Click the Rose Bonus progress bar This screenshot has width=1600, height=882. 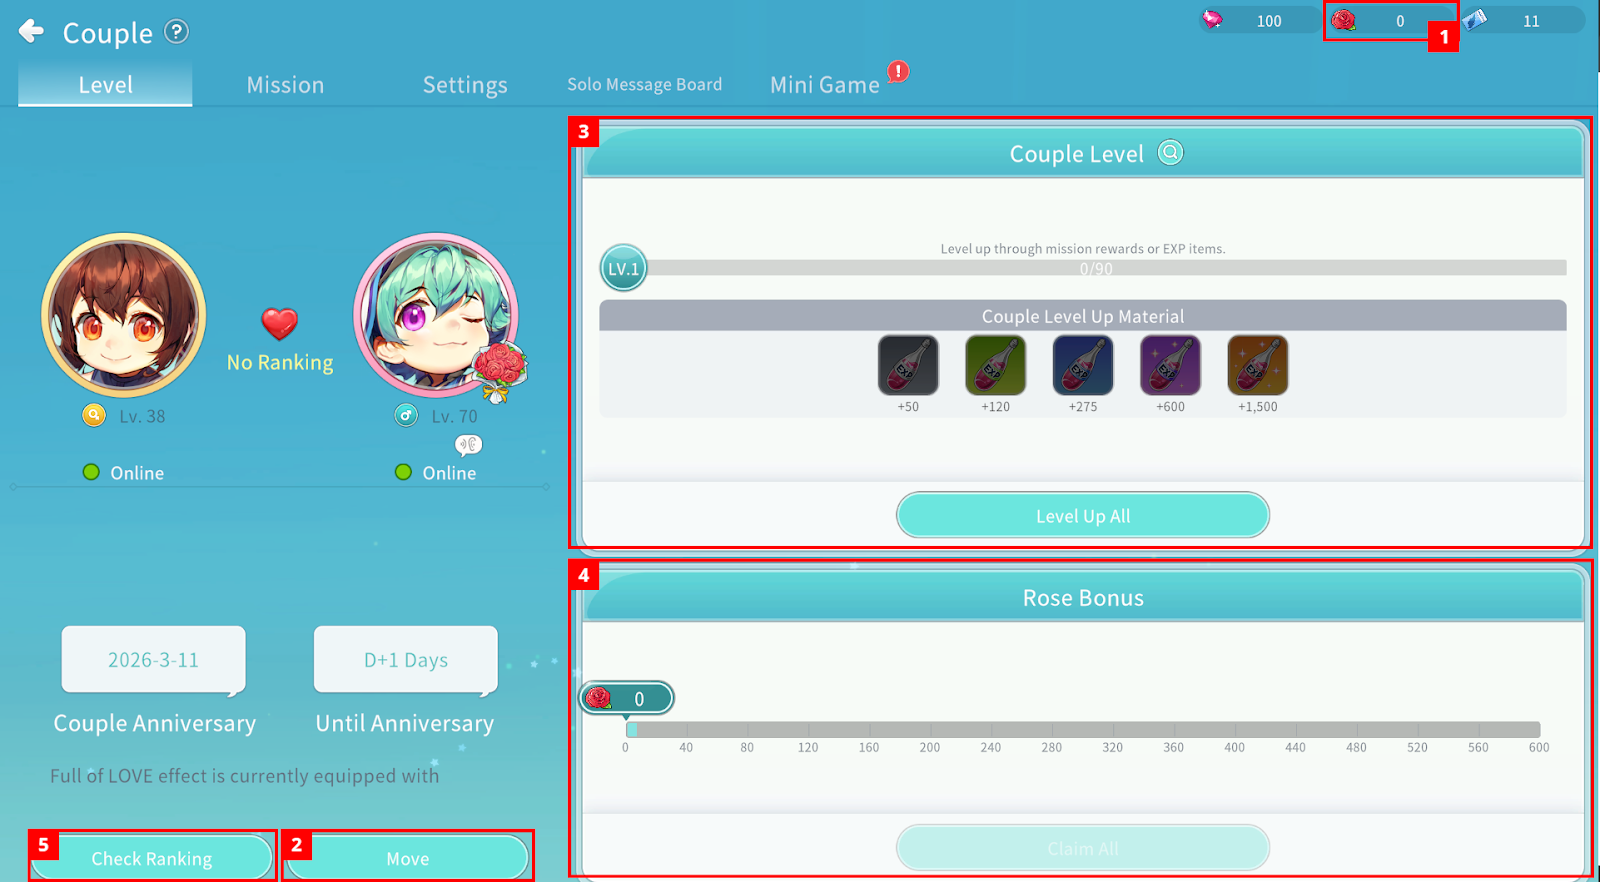[1083, 730]
